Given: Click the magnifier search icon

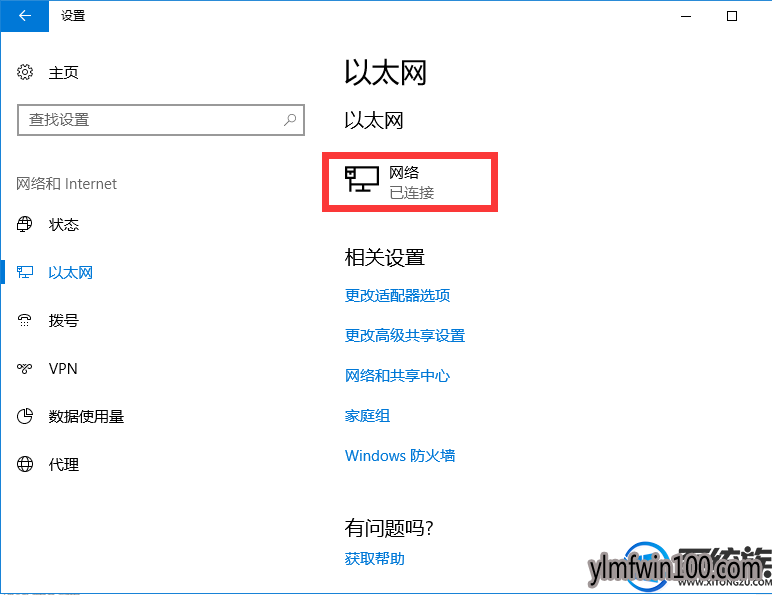Looking at the screenshot, I should point(290,120).
